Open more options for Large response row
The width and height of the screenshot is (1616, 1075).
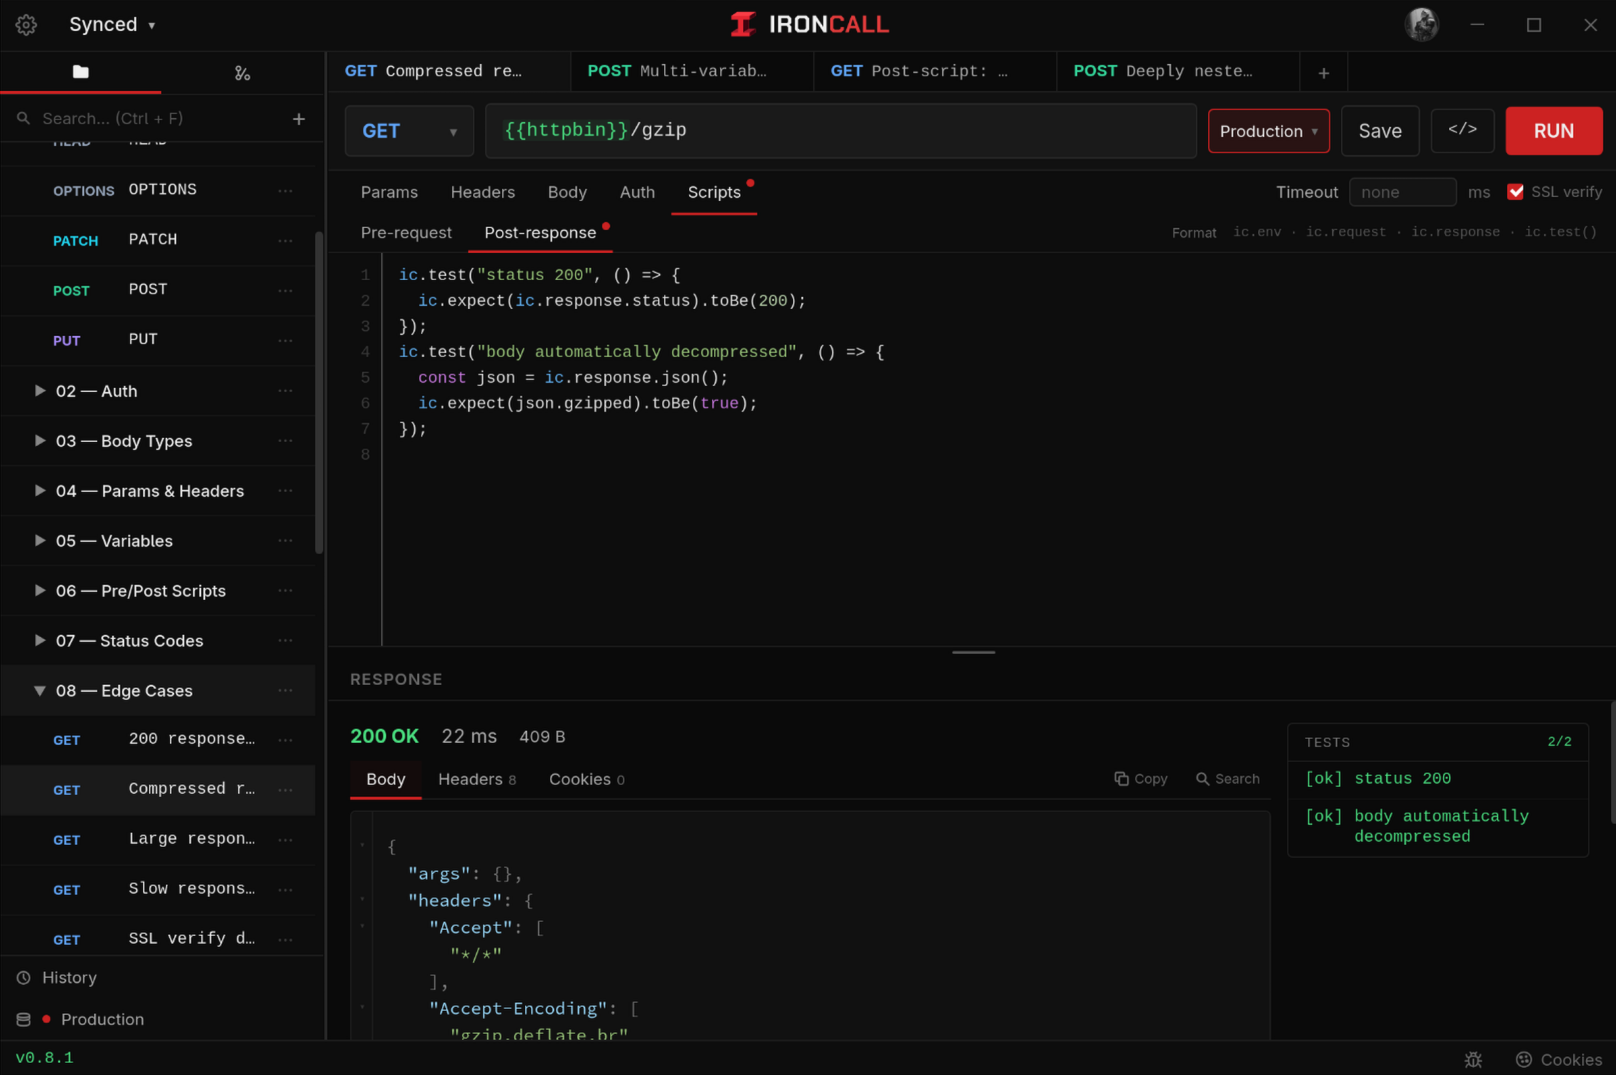tap(285, 840)
